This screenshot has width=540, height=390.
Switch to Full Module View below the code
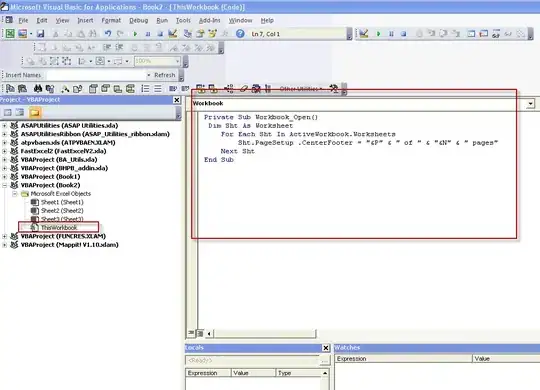[x=199, y=333]
